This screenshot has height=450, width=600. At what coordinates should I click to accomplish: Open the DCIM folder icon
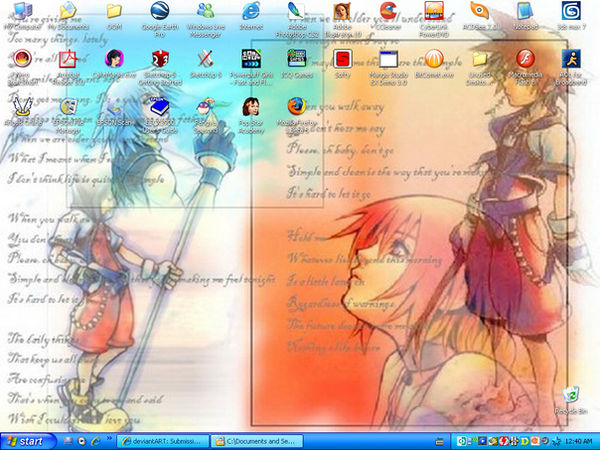pos(114,15)
